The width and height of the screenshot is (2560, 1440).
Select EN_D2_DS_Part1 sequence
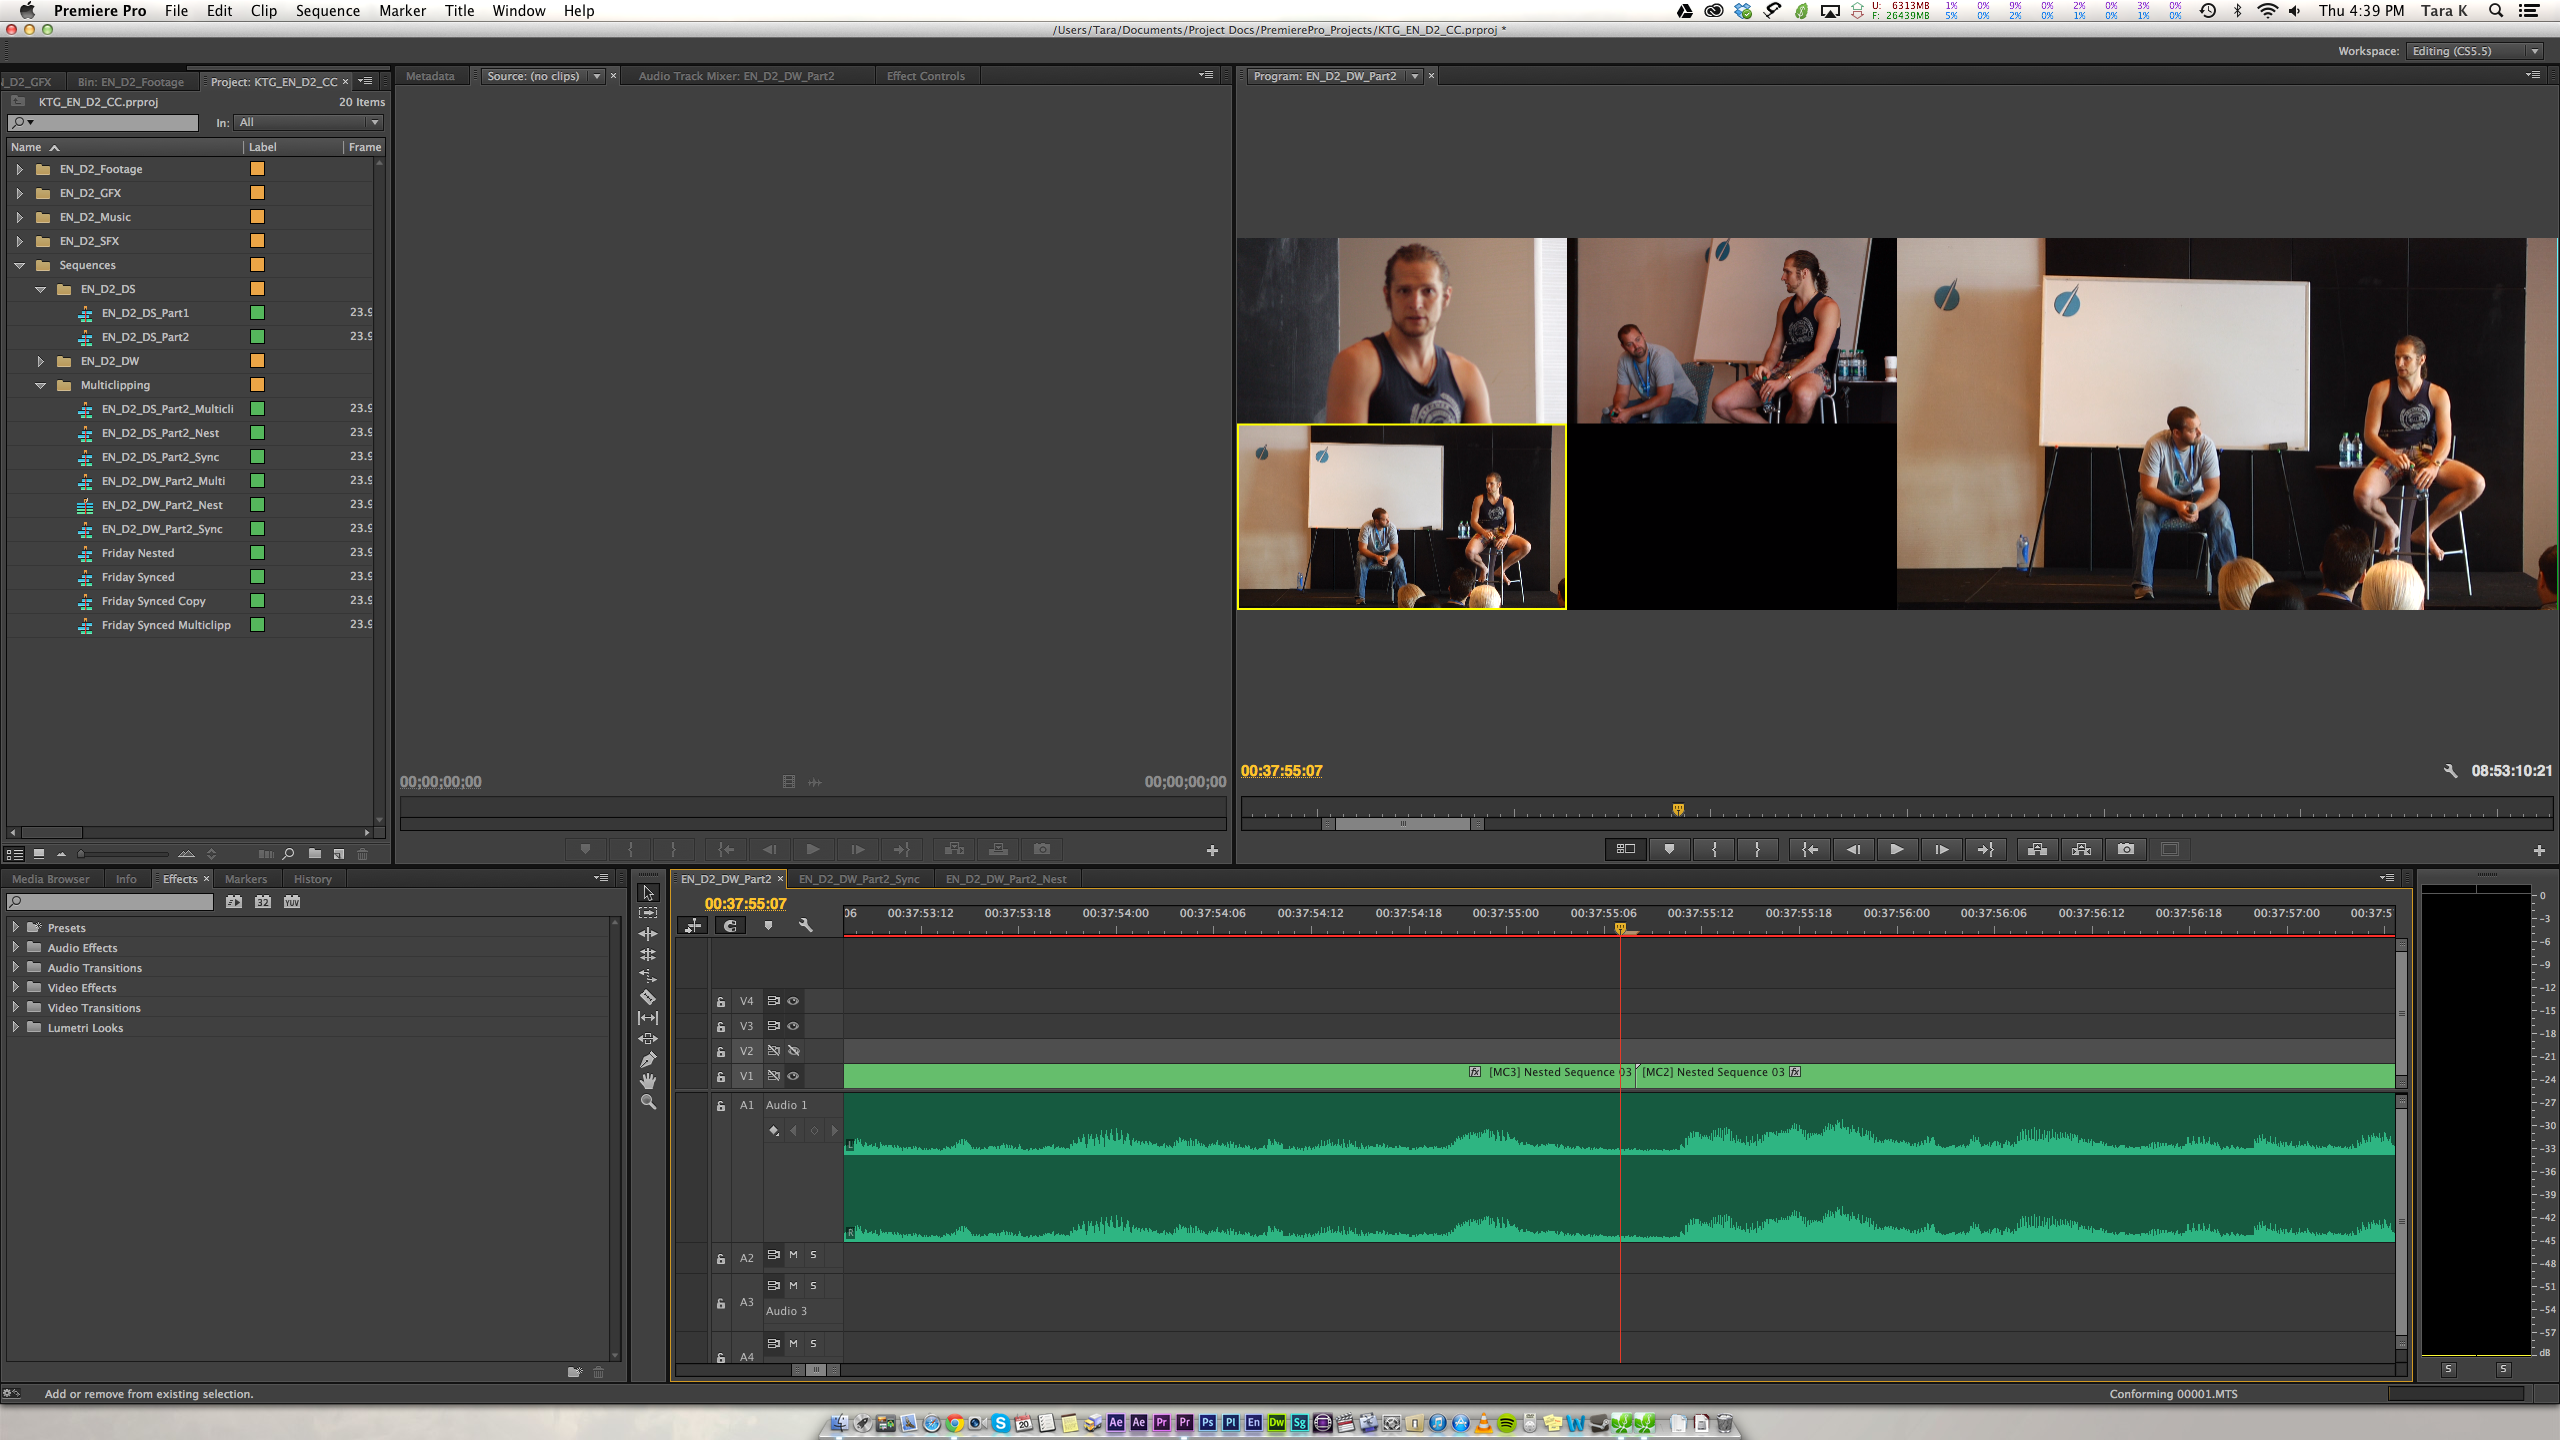pyautogui.click(x=145, y=313)
